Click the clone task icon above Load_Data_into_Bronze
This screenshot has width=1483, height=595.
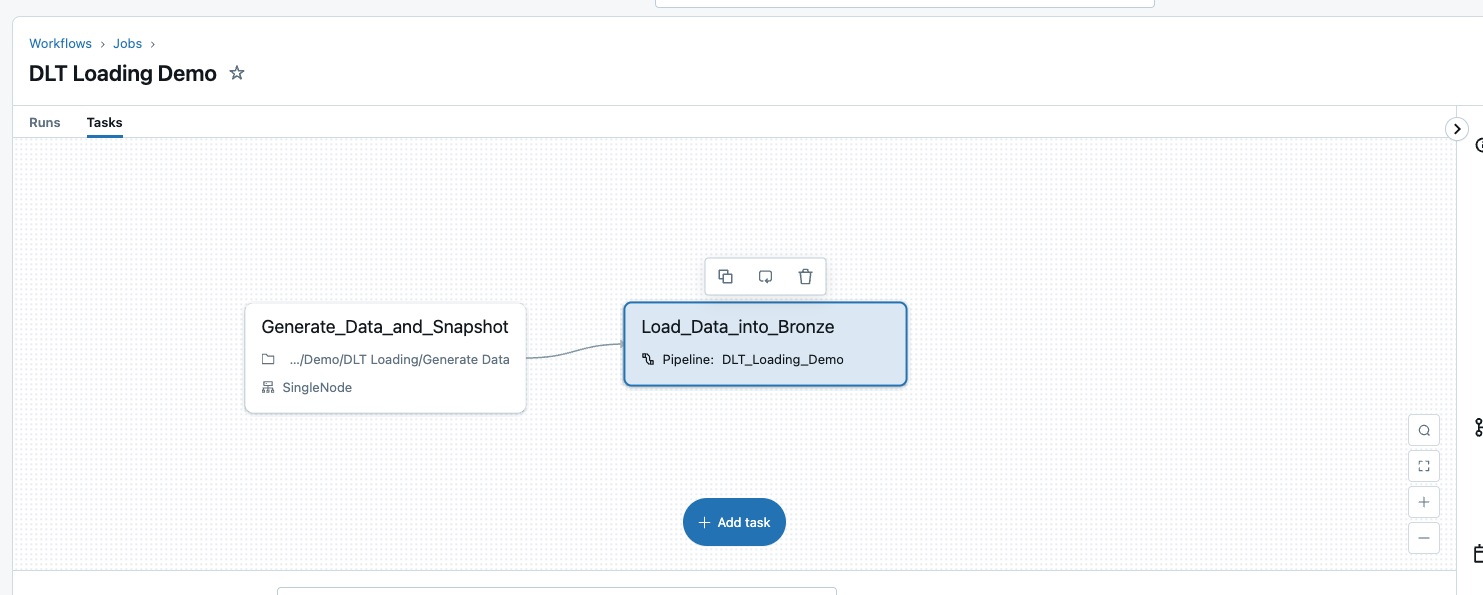pyautogui.click(x=726, y=277)
